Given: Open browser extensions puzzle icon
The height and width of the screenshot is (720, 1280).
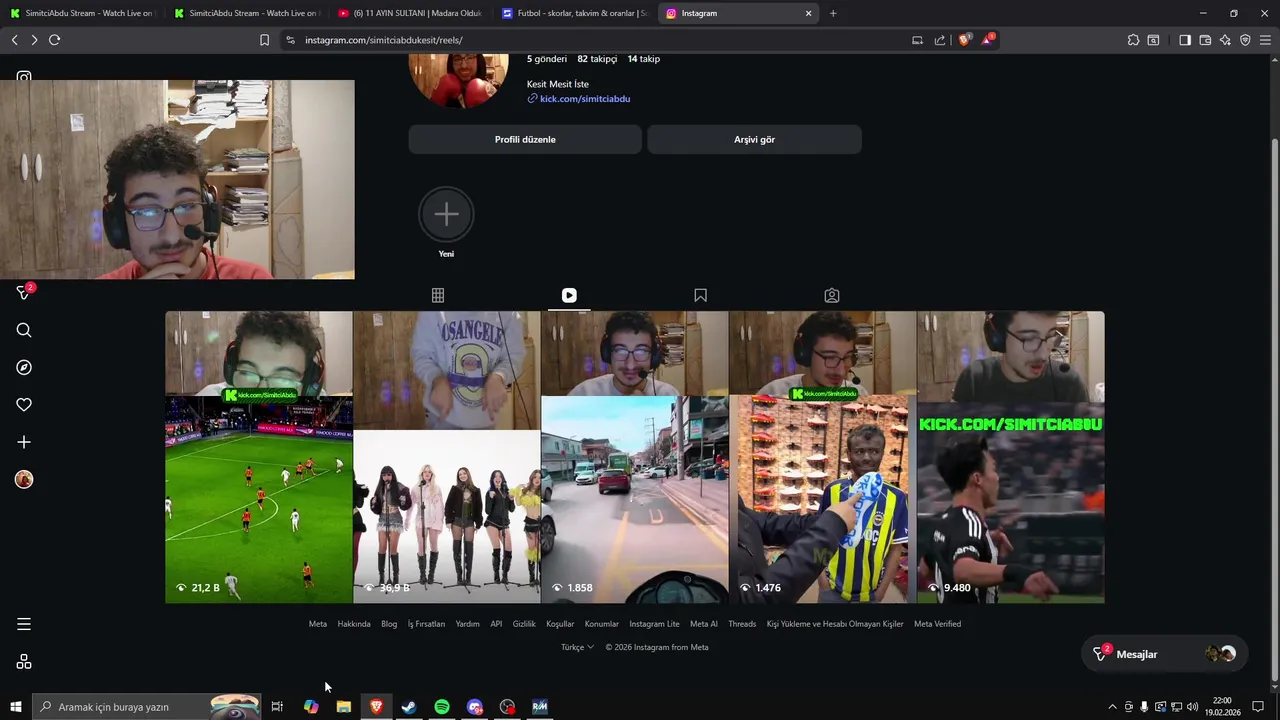Looking at the screenshot, I should click(1133, 40).
